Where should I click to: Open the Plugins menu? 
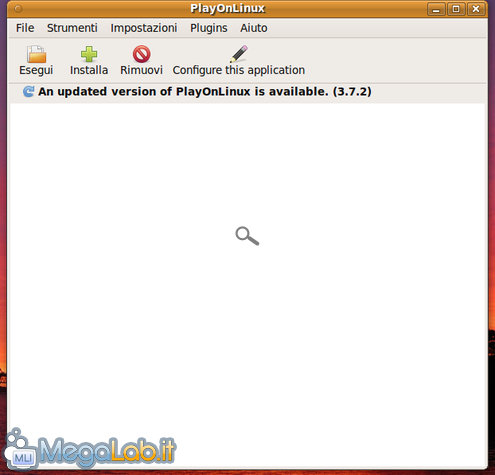[x=209, y=28]
